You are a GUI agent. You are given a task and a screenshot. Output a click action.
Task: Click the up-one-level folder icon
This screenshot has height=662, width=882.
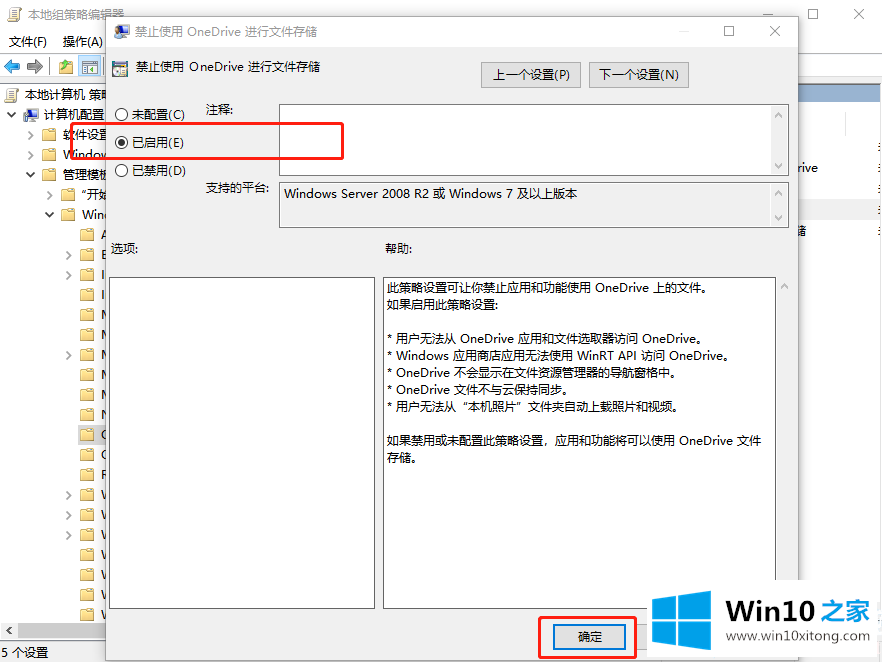[x=66, y=66]
